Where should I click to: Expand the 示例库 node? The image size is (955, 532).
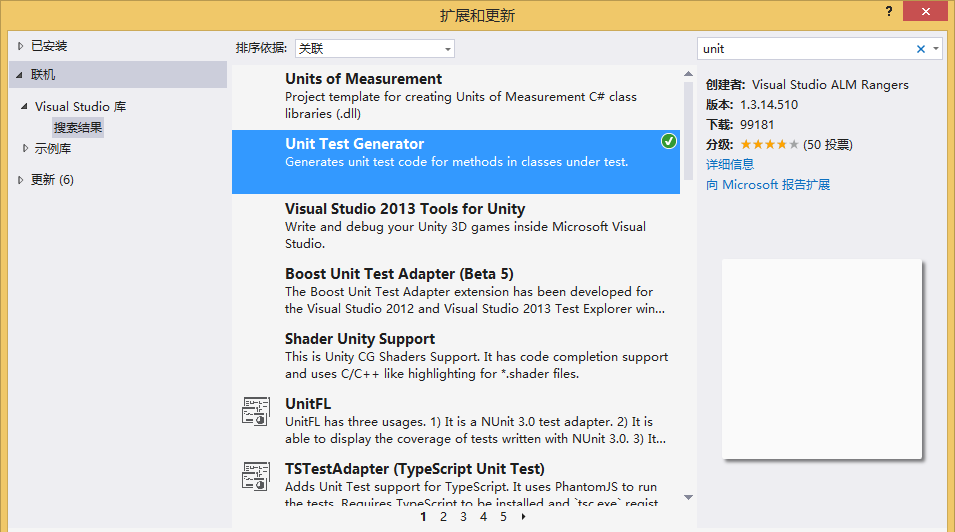coord(25,148)
